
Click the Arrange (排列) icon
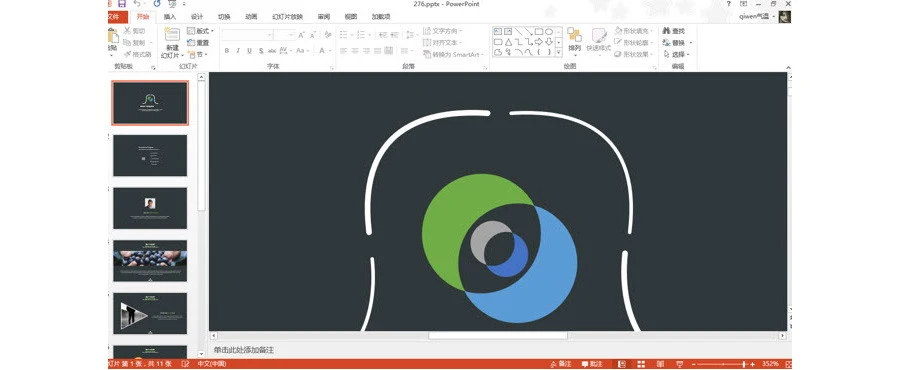(x=575, y=35)
